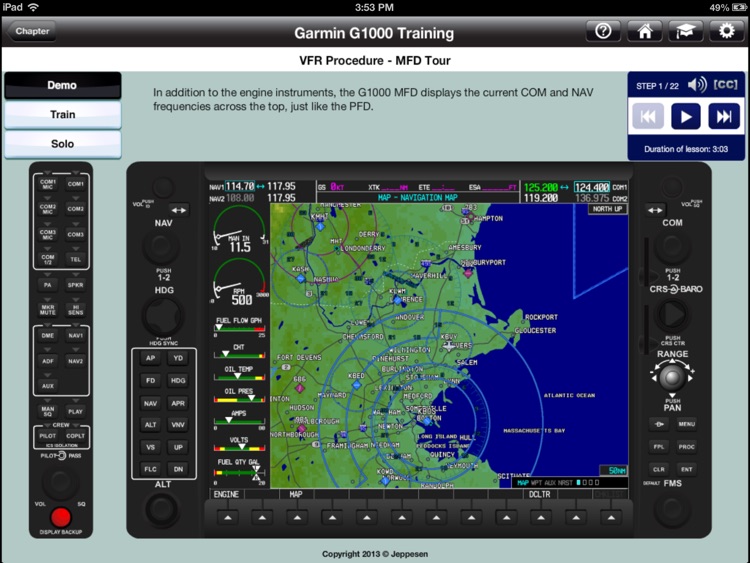Click the MKR MUTE button
This screenshot has width=750, height=563.
pos(47,309)
